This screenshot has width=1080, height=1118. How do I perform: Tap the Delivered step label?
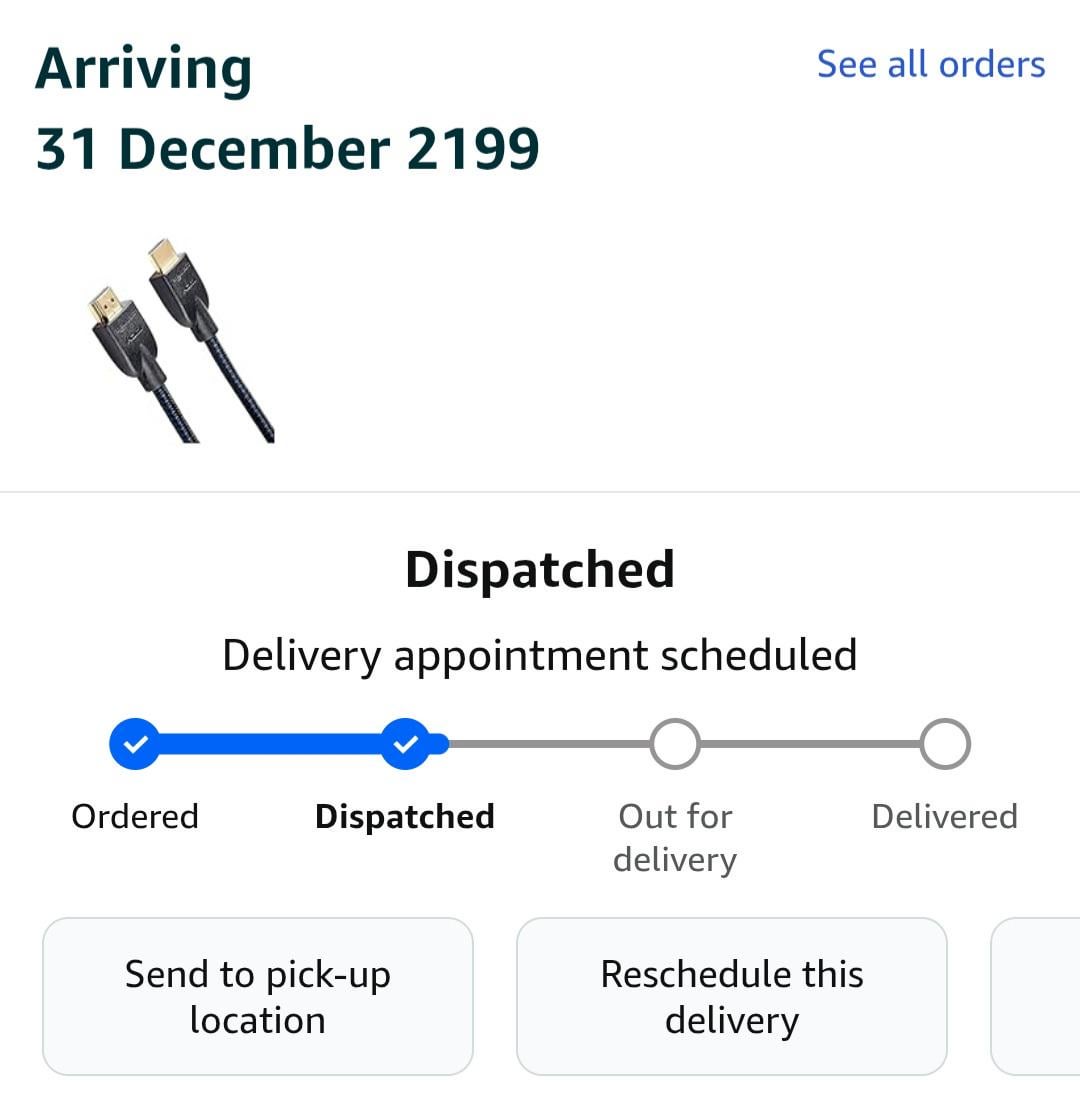coord(945,816)
